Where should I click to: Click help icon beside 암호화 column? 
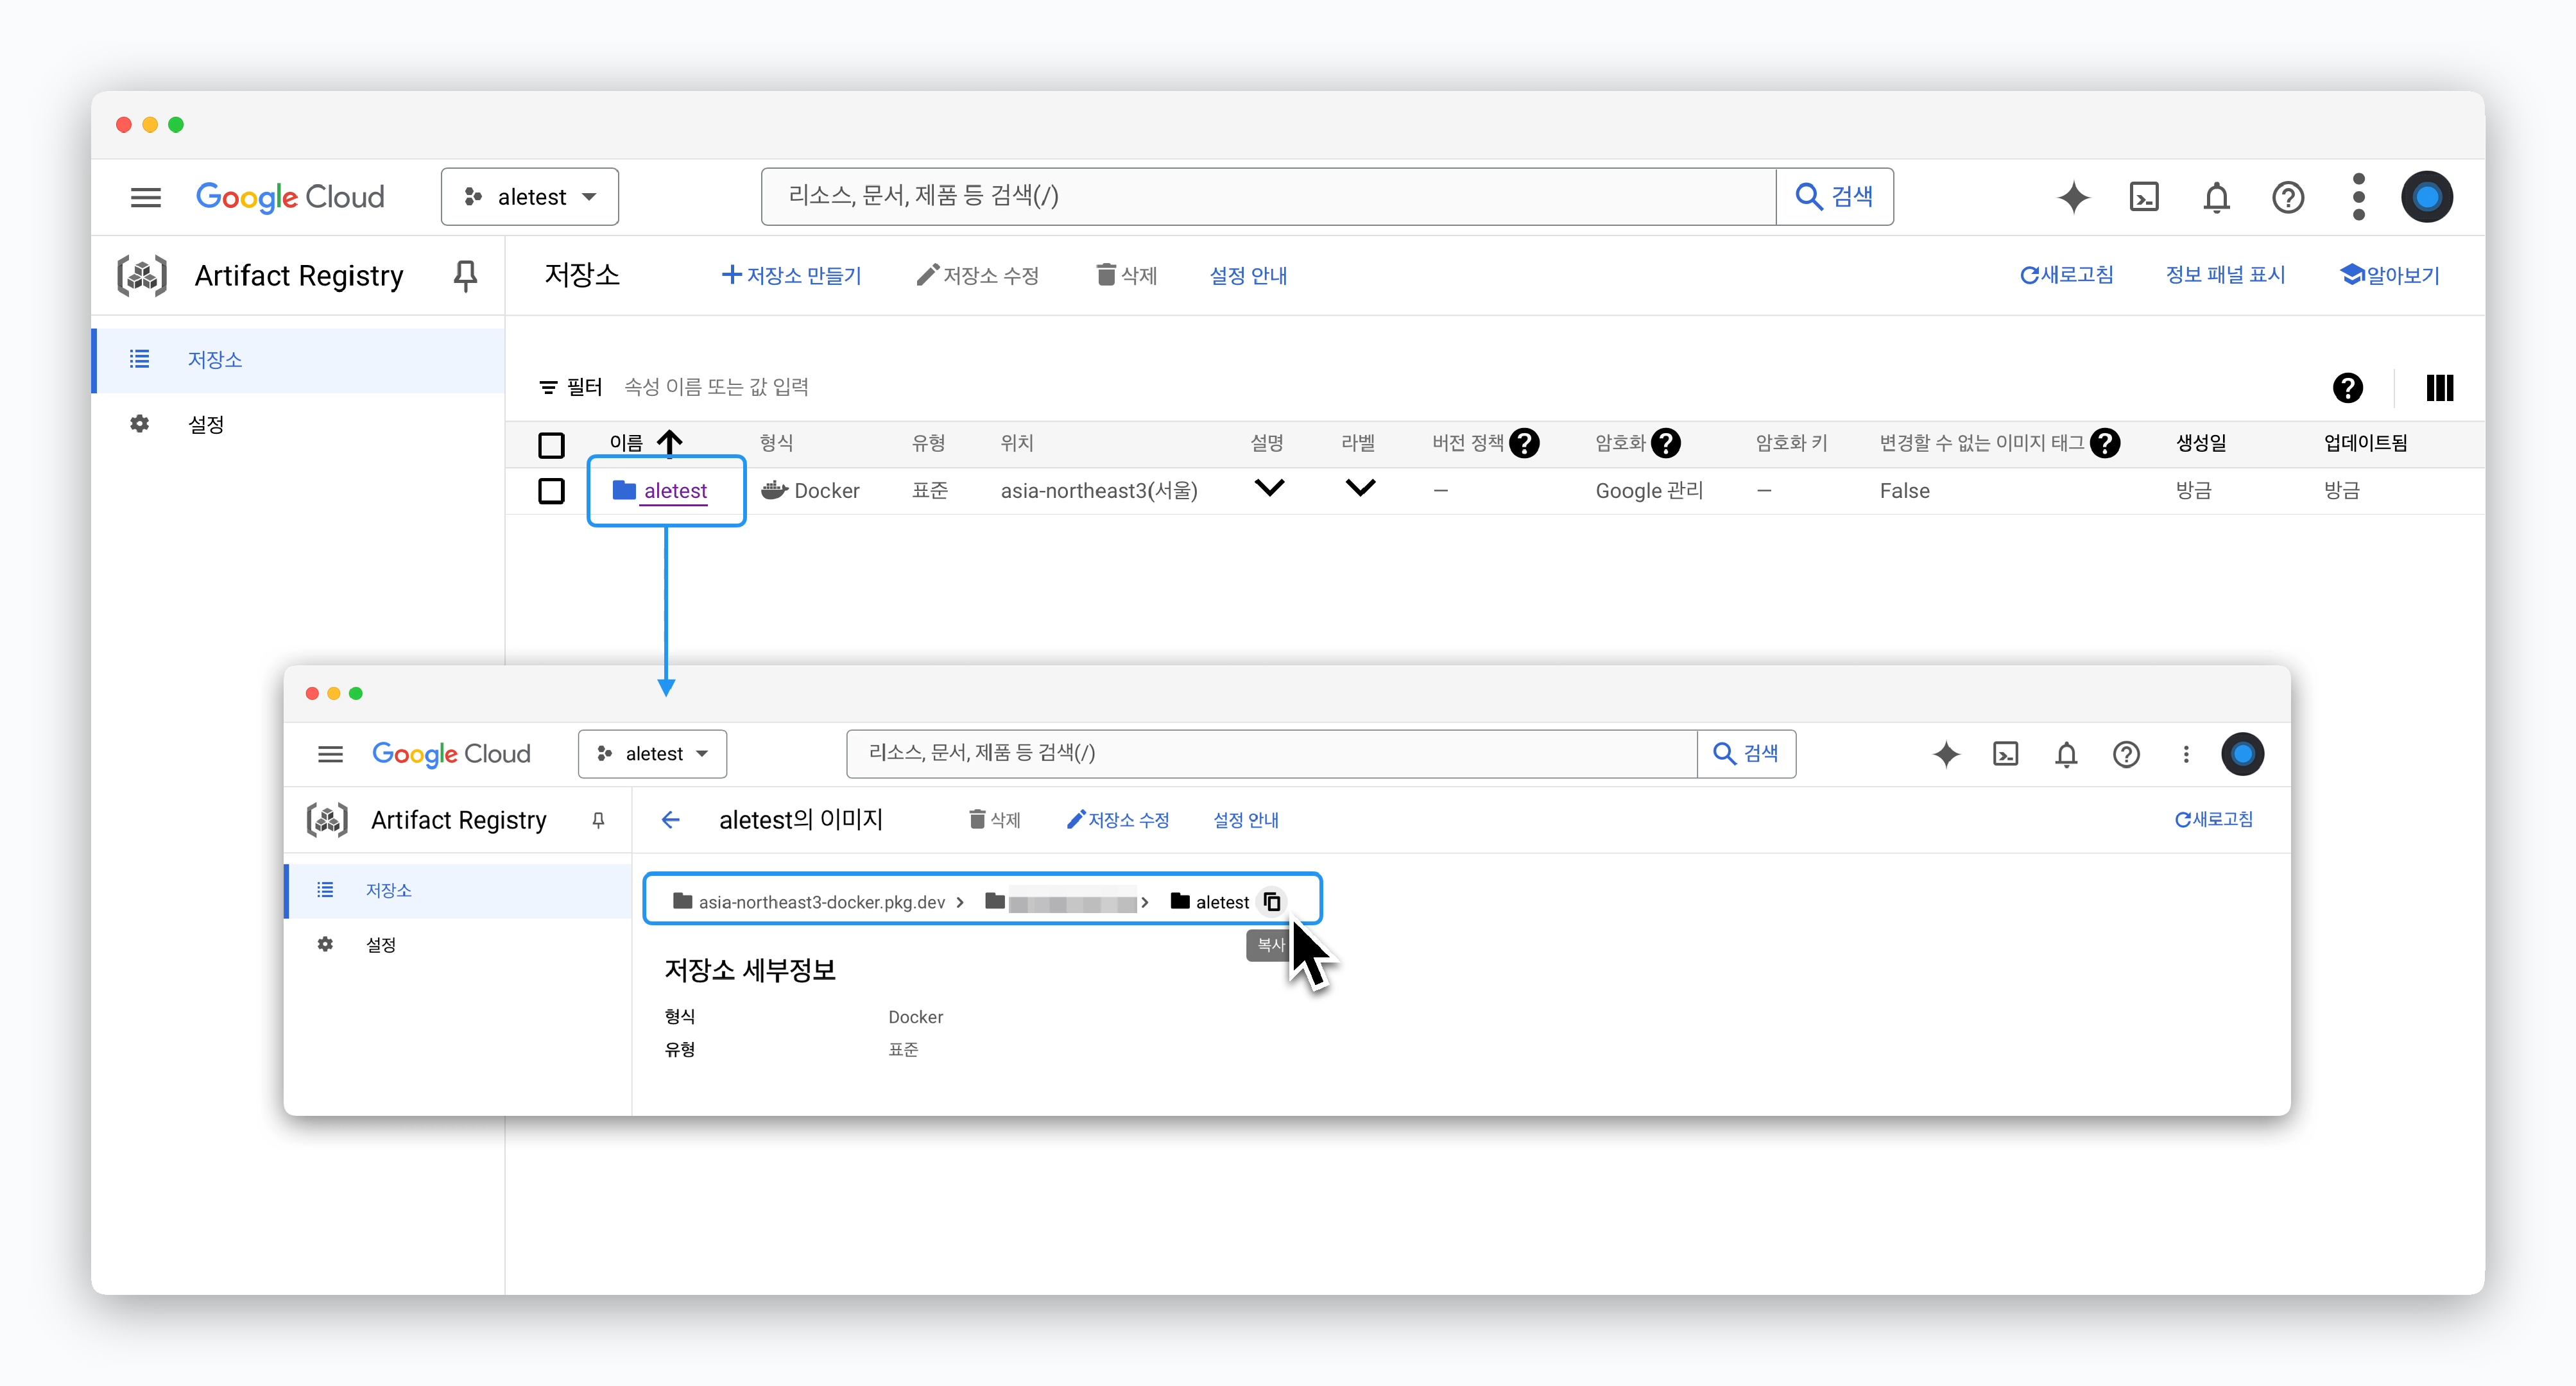click(x=1666, y=443)
